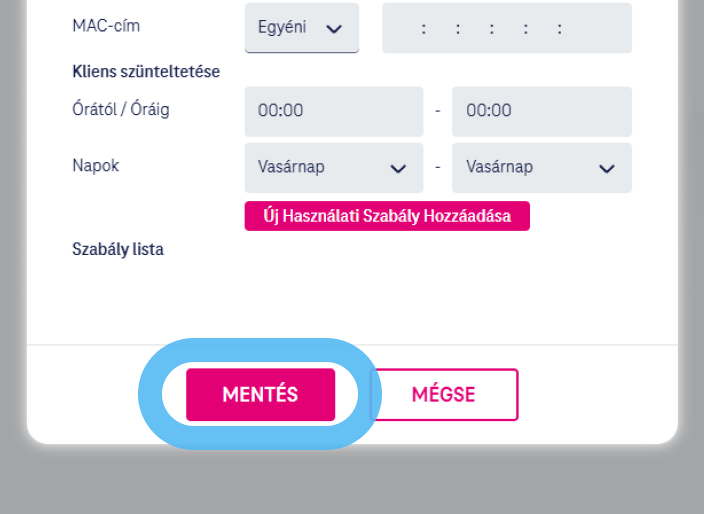The height and width of the screenshot is (514, 704).
Task: Click the third segment of MAC address field
Action: pyautogui.click(x=475, y=29)
